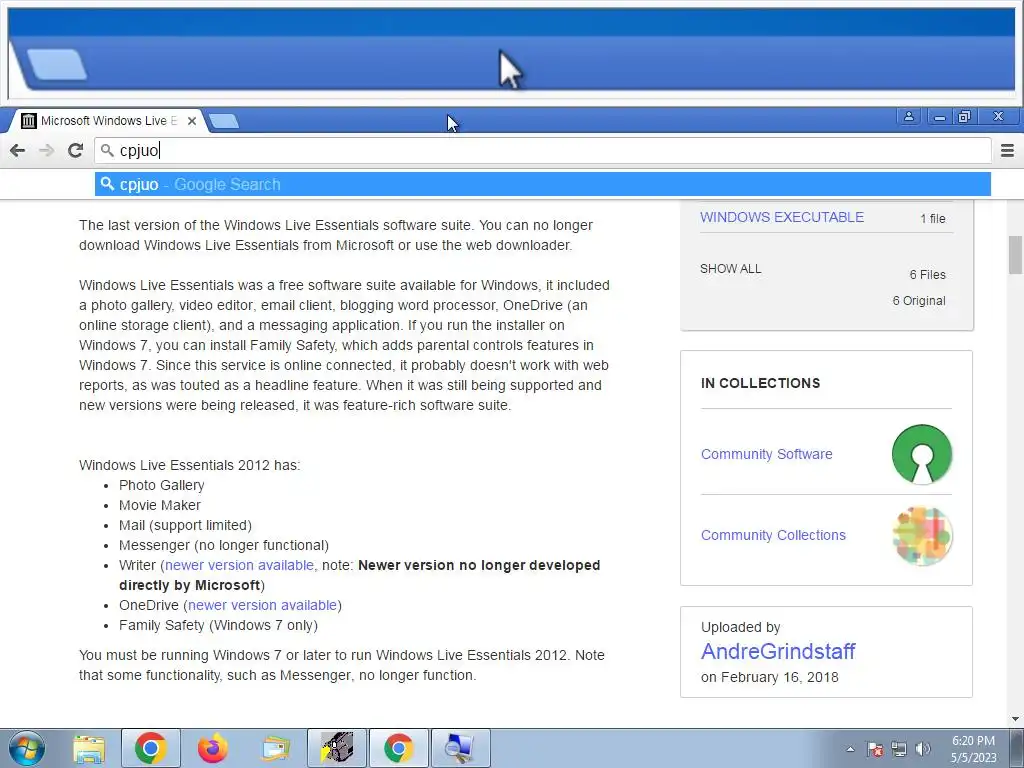Open the network tray icon

coord(899,749)
